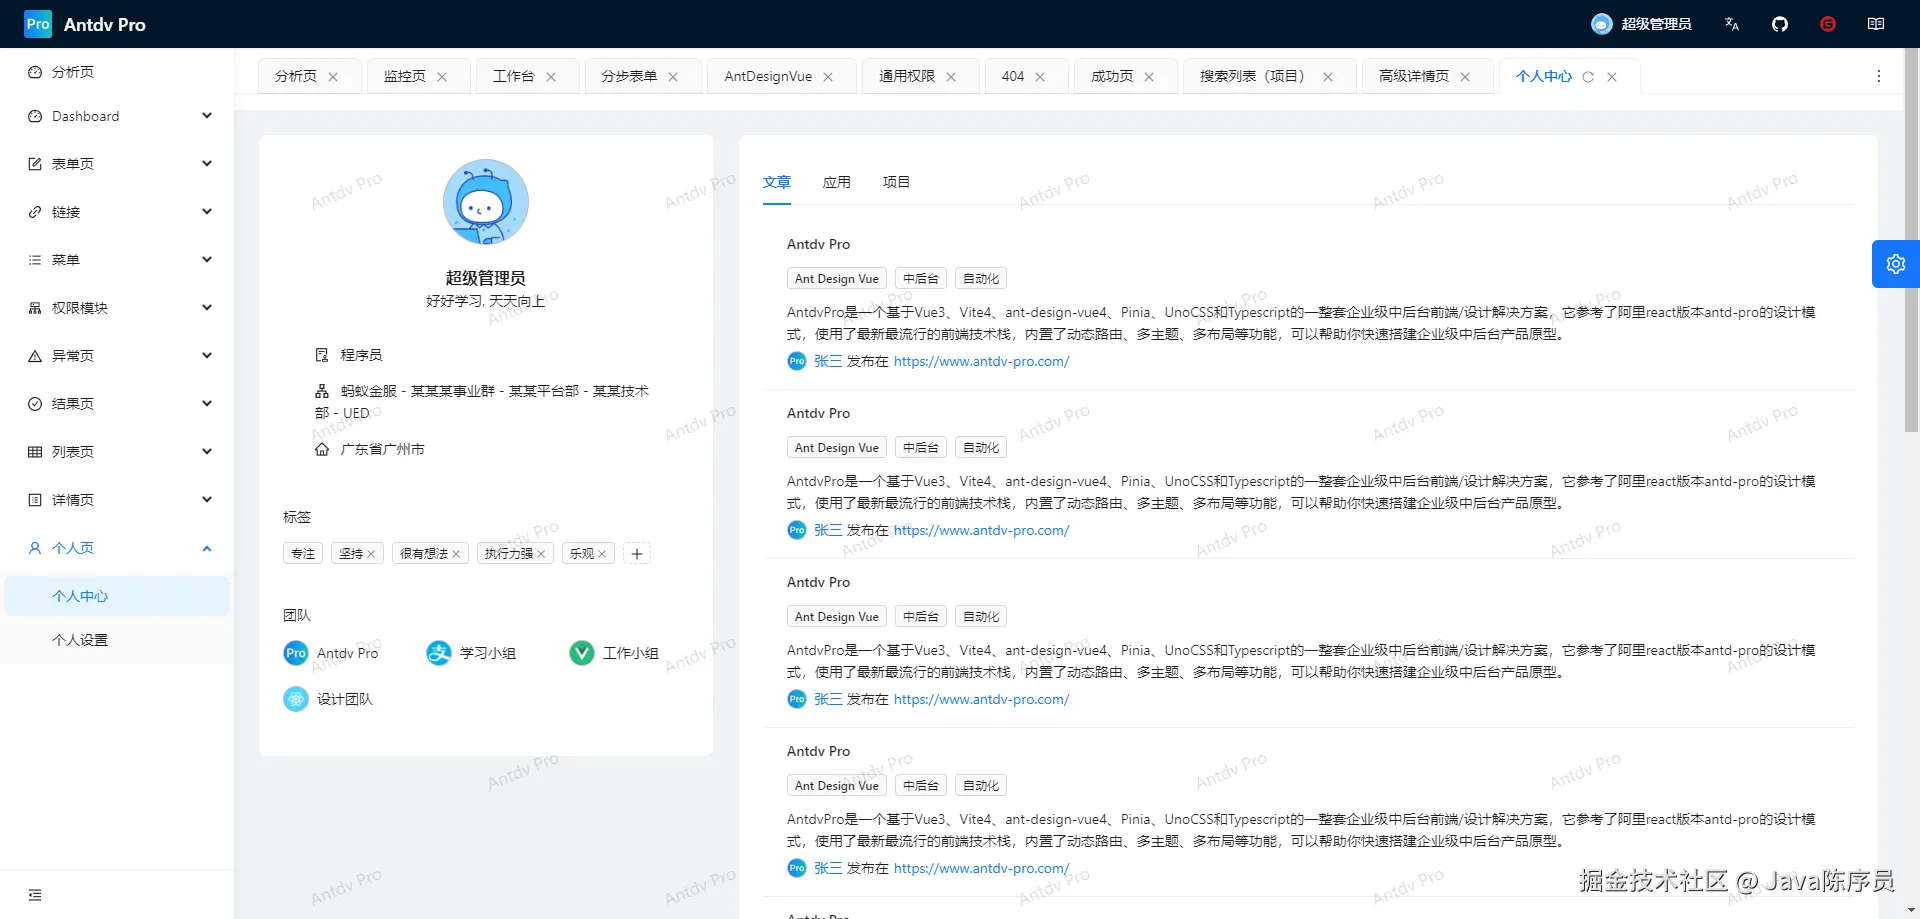The width and height of the screenshot is (1920, 919).
Task: Close the 分析页 tab
Action: [333, 77]
